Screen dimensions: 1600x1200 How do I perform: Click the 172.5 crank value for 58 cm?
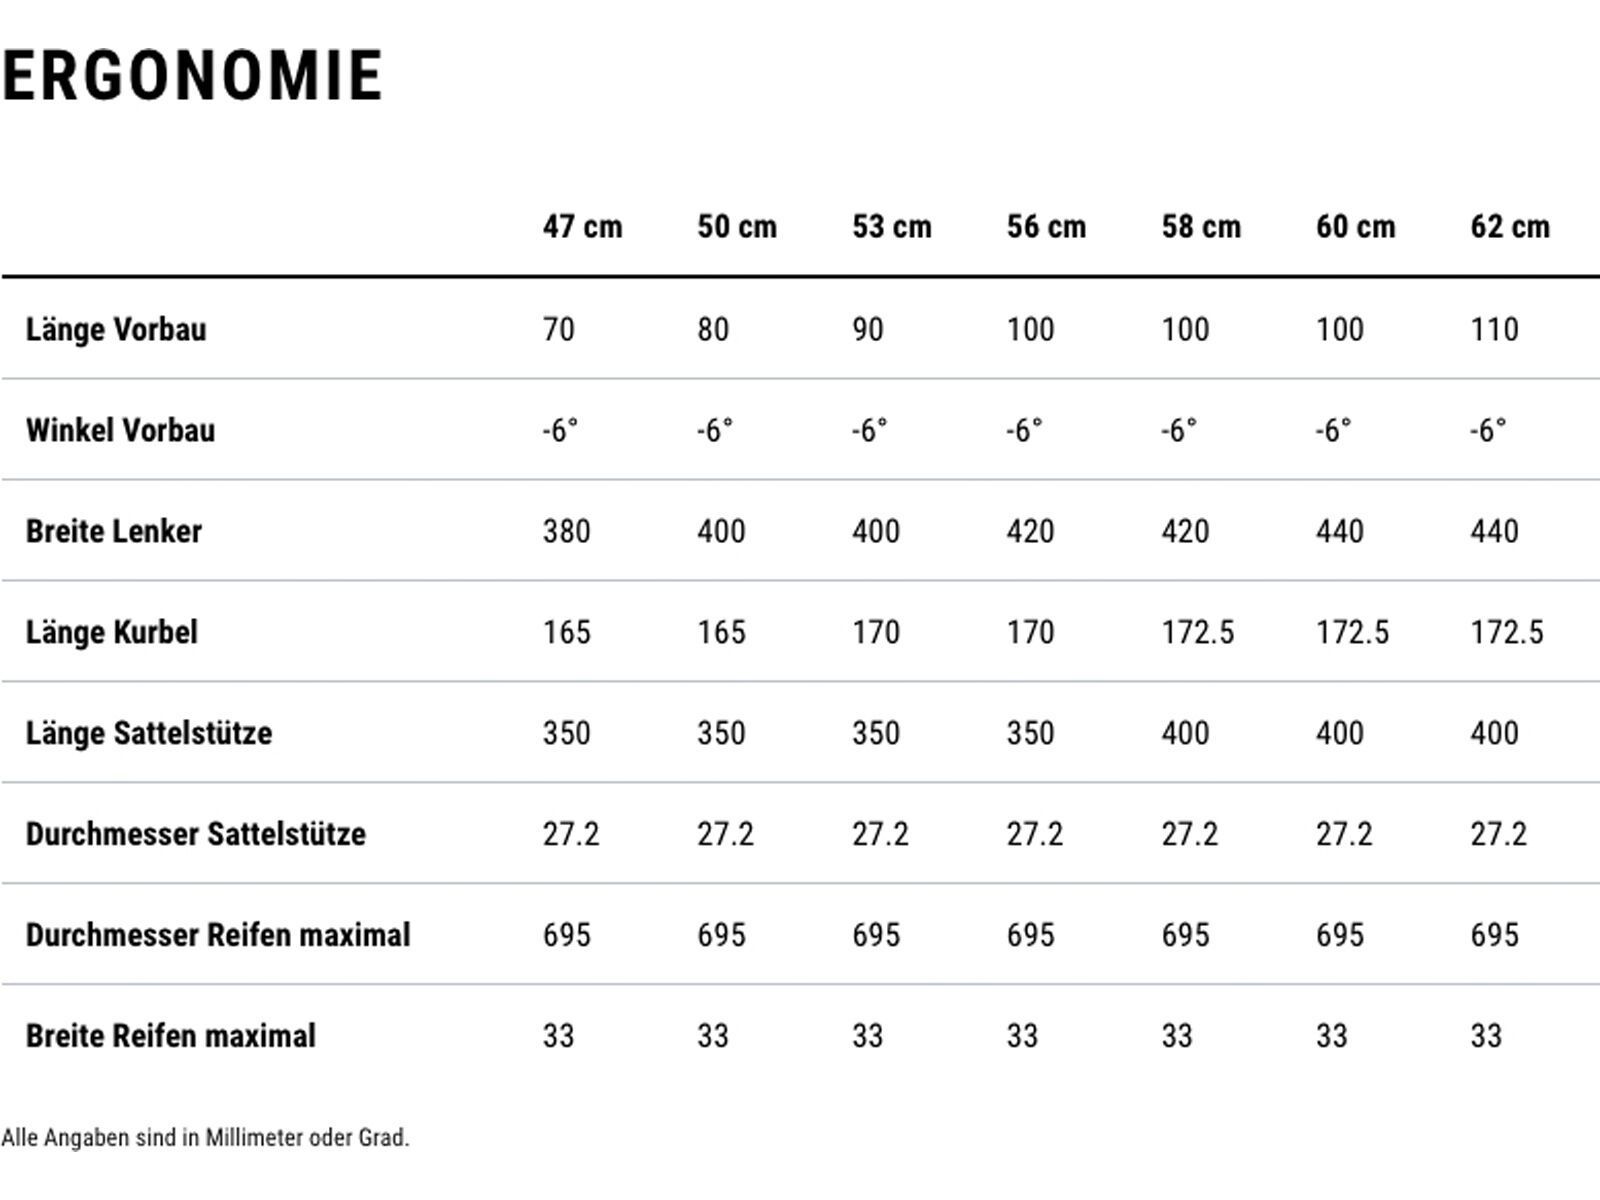(1198, 632)
